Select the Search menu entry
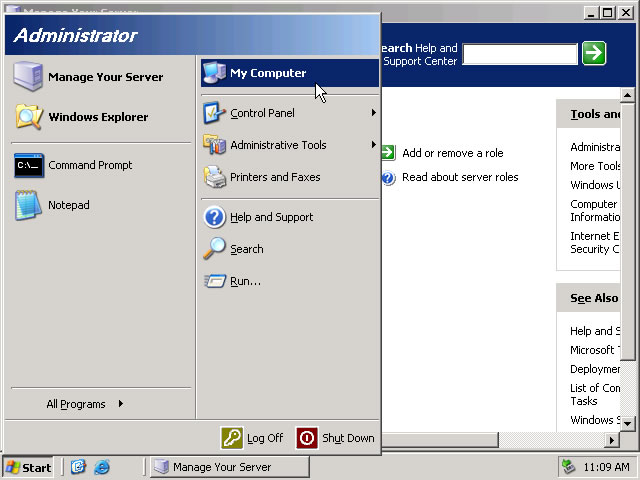The height and width of the screenshot is (480, 640). (290, 249)
